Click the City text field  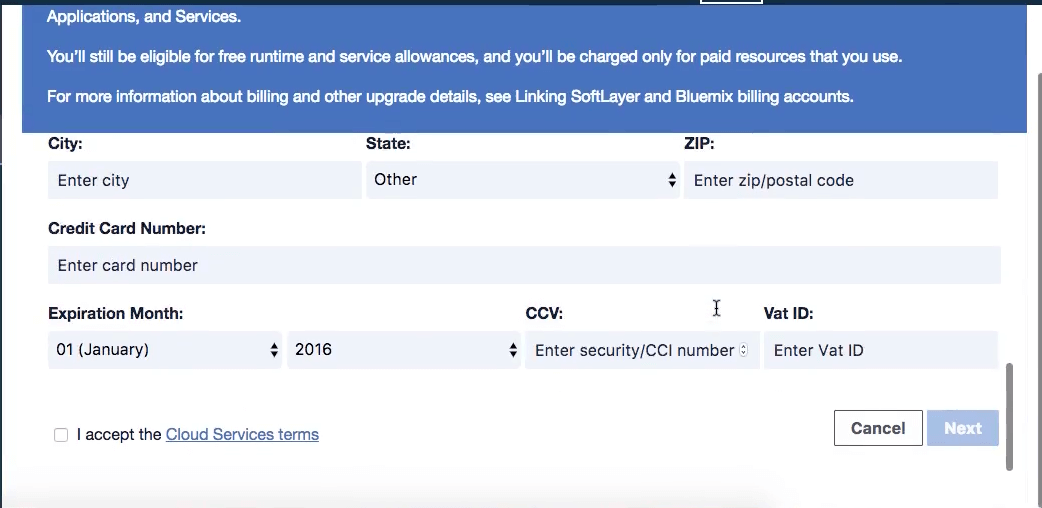pos(204,181)
